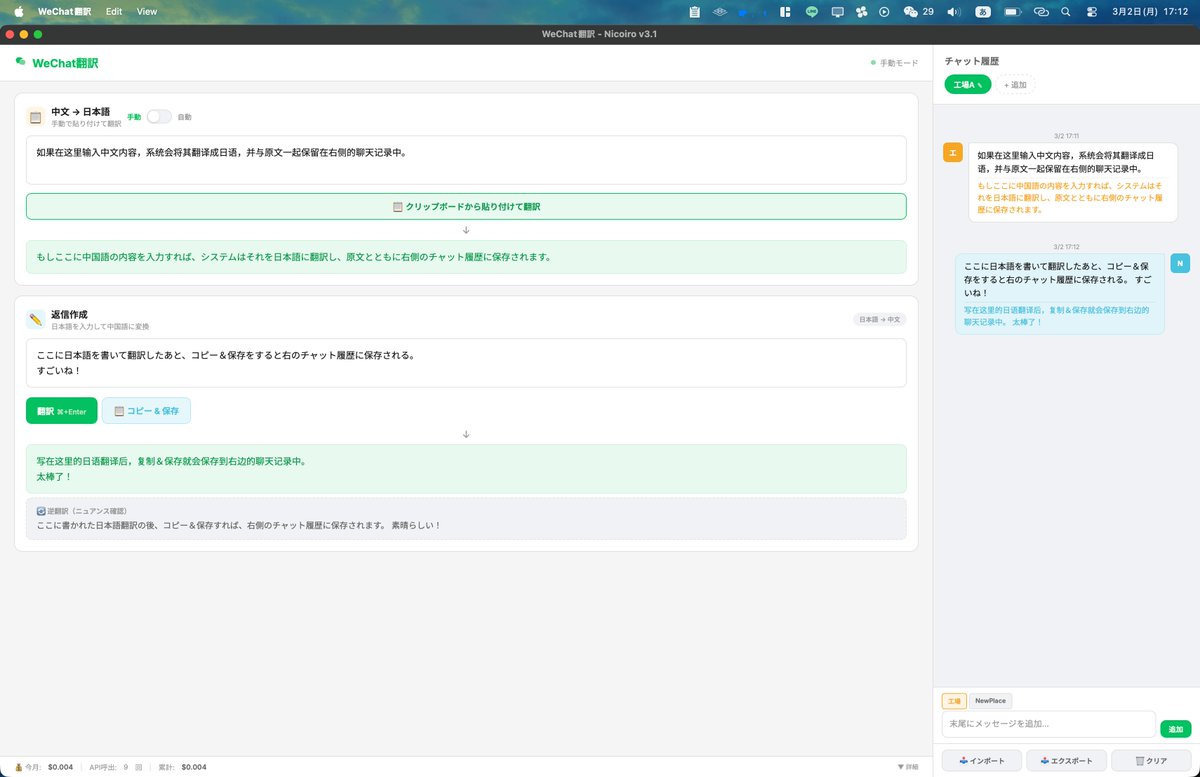Click the チャット履歴 heading
The height and width of the screenshot is (777, 1200).
tap(972, 61)
